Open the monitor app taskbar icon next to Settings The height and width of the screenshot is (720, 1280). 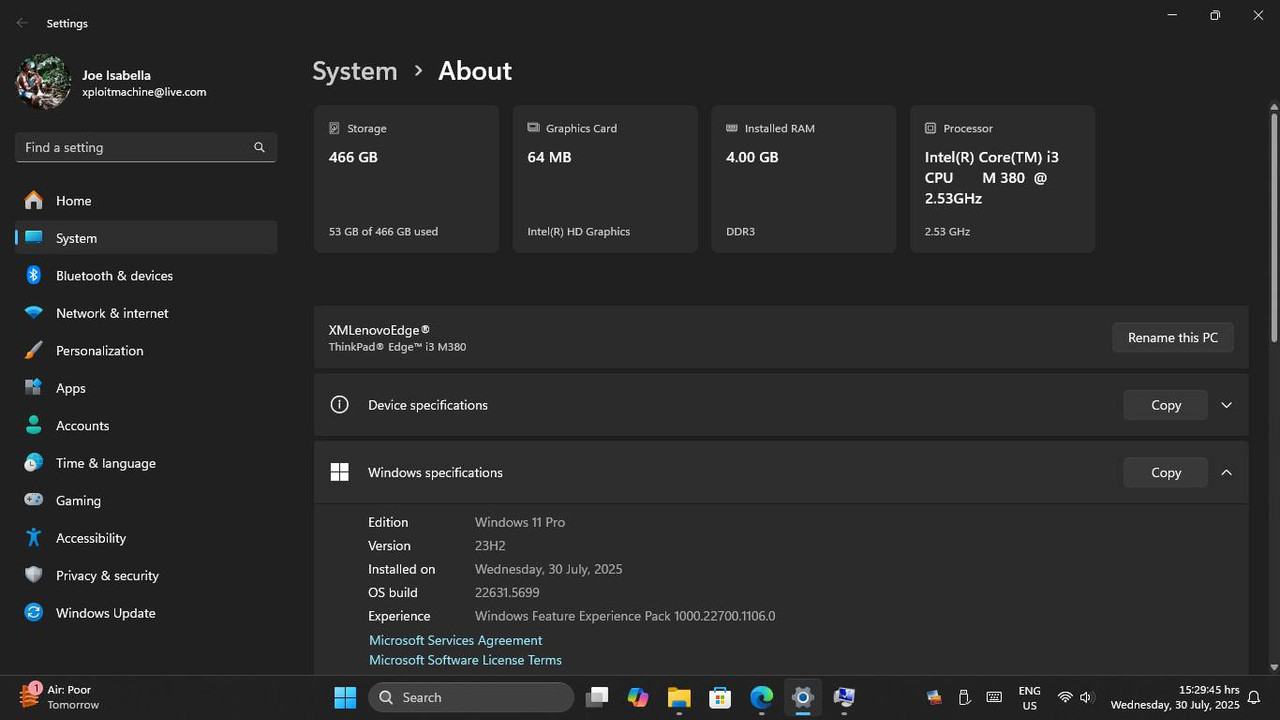844,697
